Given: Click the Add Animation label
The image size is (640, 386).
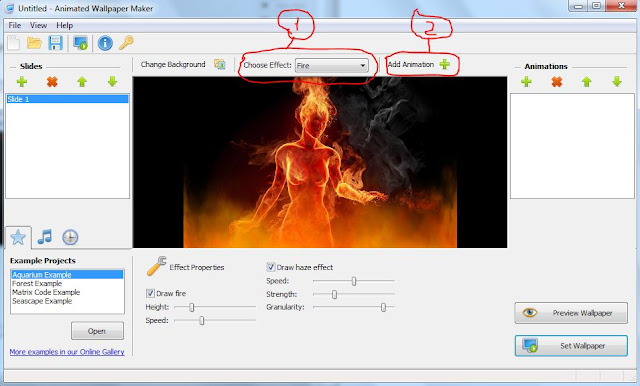Looking at the screenshot, I should coord(411,64).
